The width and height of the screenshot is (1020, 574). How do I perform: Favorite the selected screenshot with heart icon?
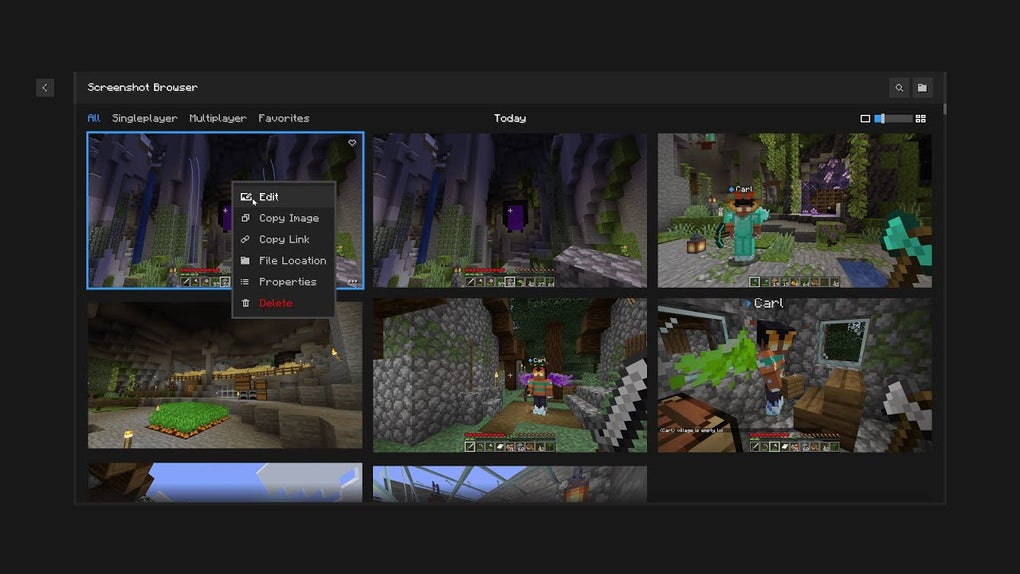coord(352,143)
